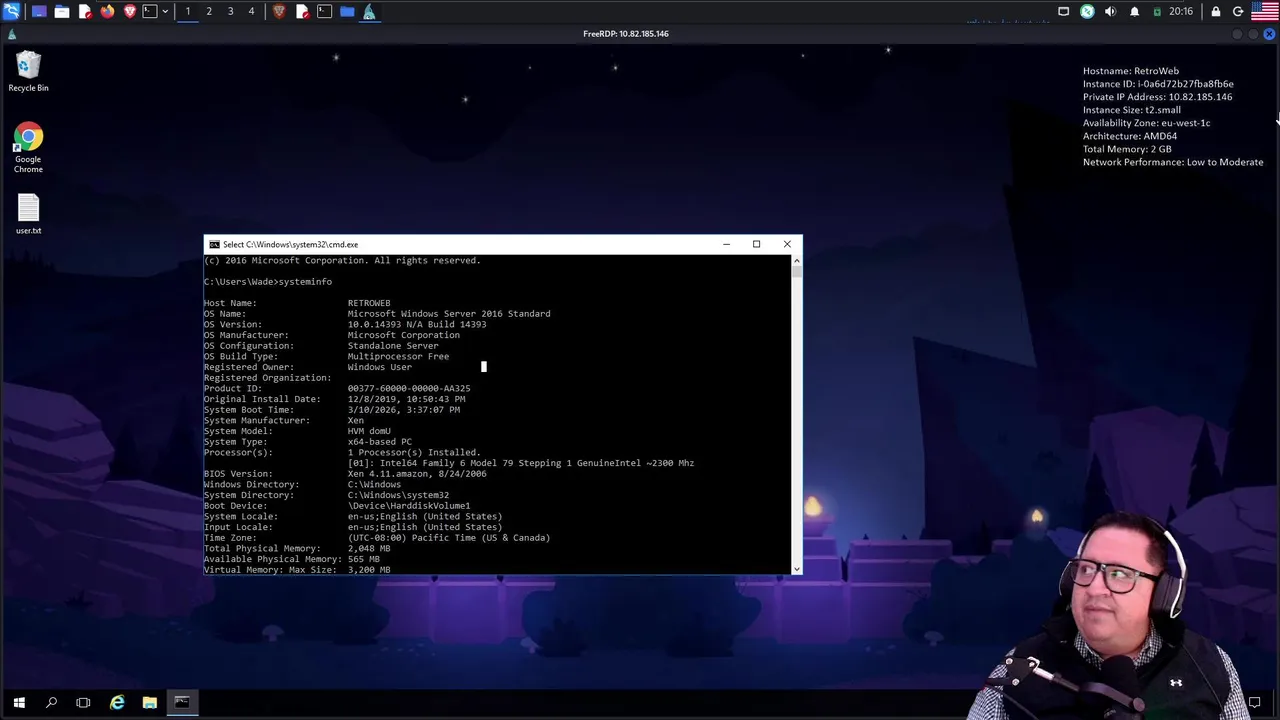This screenshot has height=720, width=1280.
Task: Select the Recycle Bin desktop icon
Action: (28, 71)
